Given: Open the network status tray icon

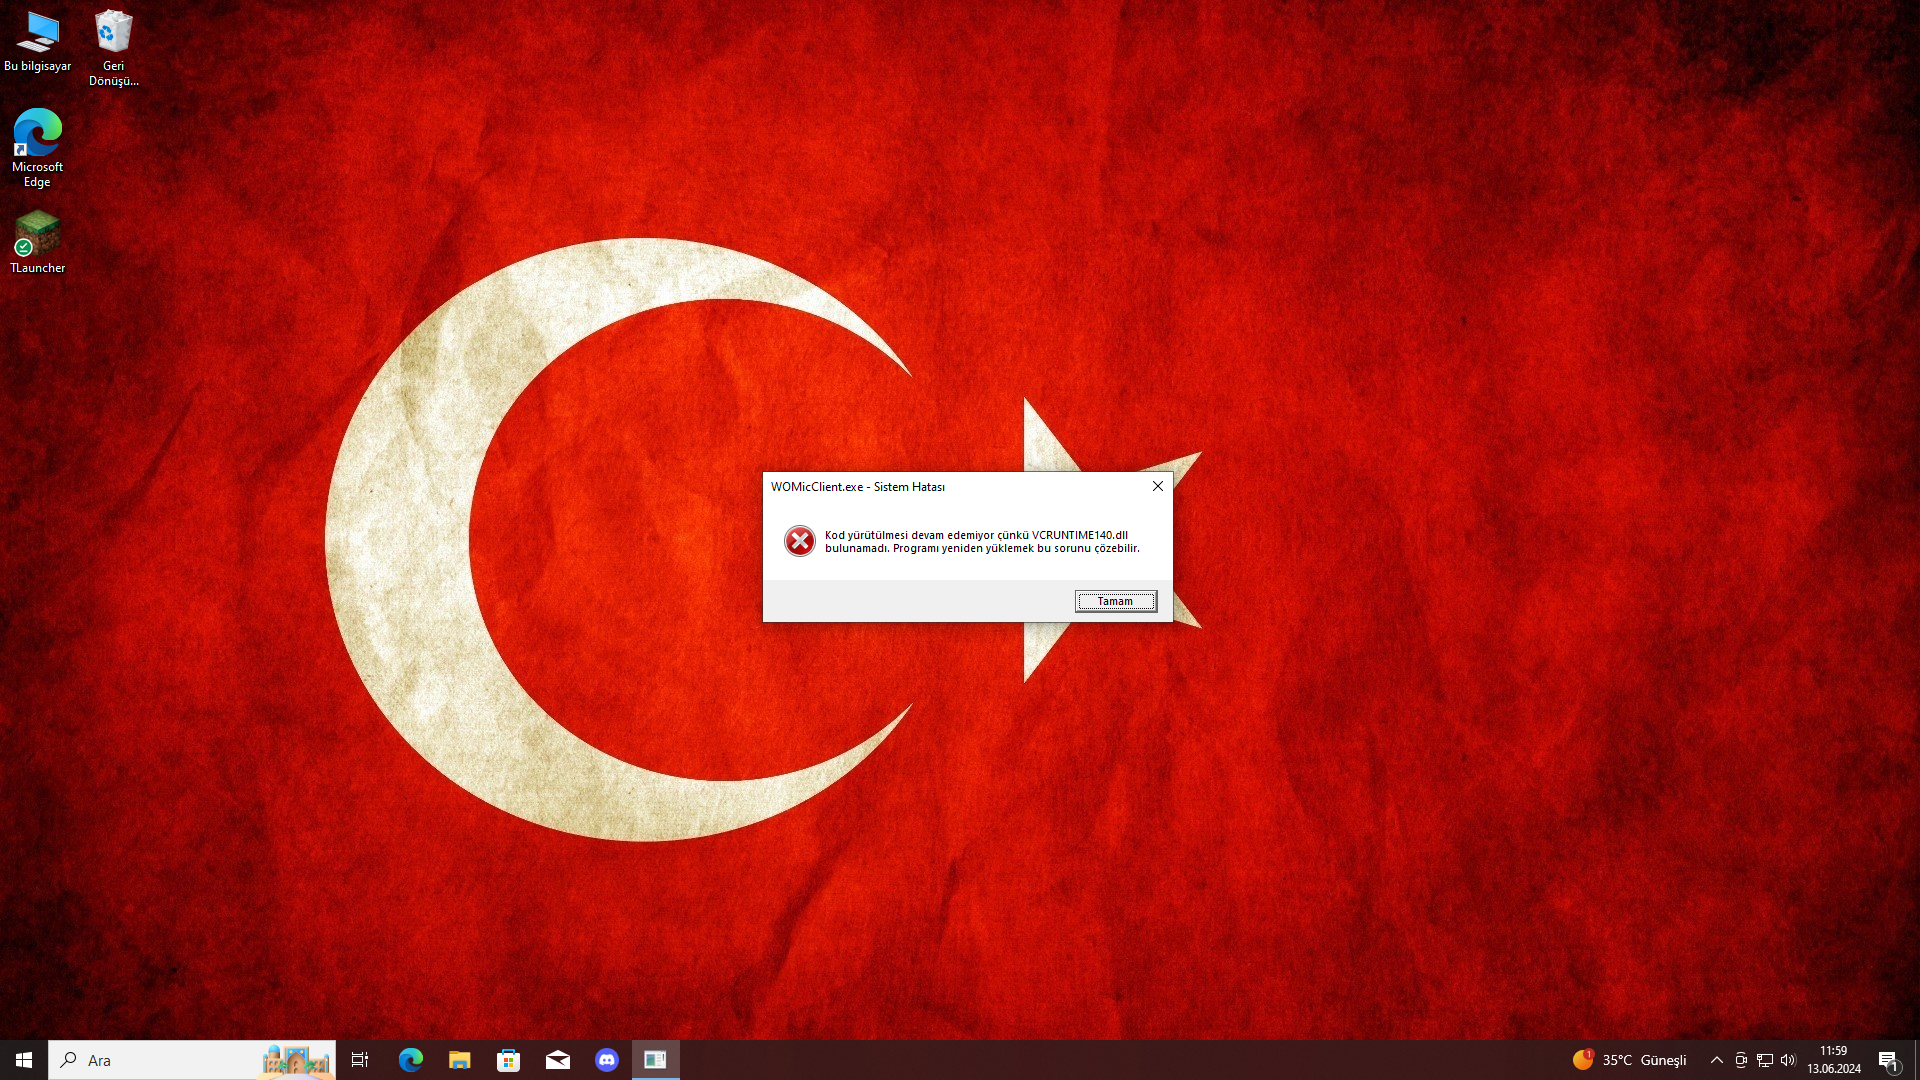Looking at the screenshot, I should coord(1765,1060).
